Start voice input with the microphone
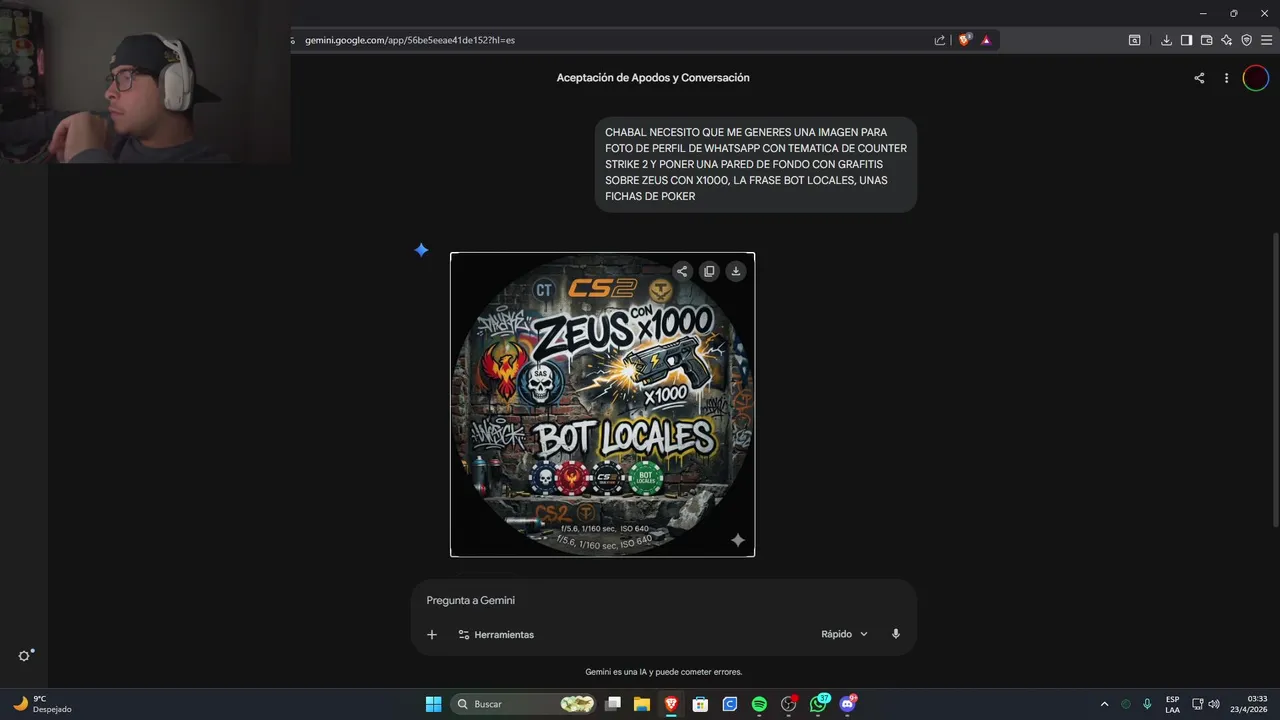This screenshot has height=720, width=1280. [x=896, y=634]
